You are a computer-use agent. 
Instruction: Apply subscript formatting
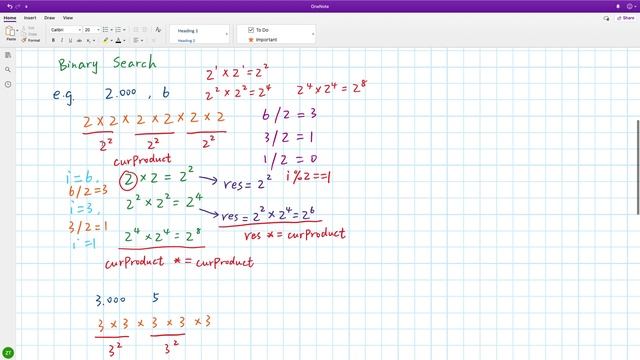point(88,40)
